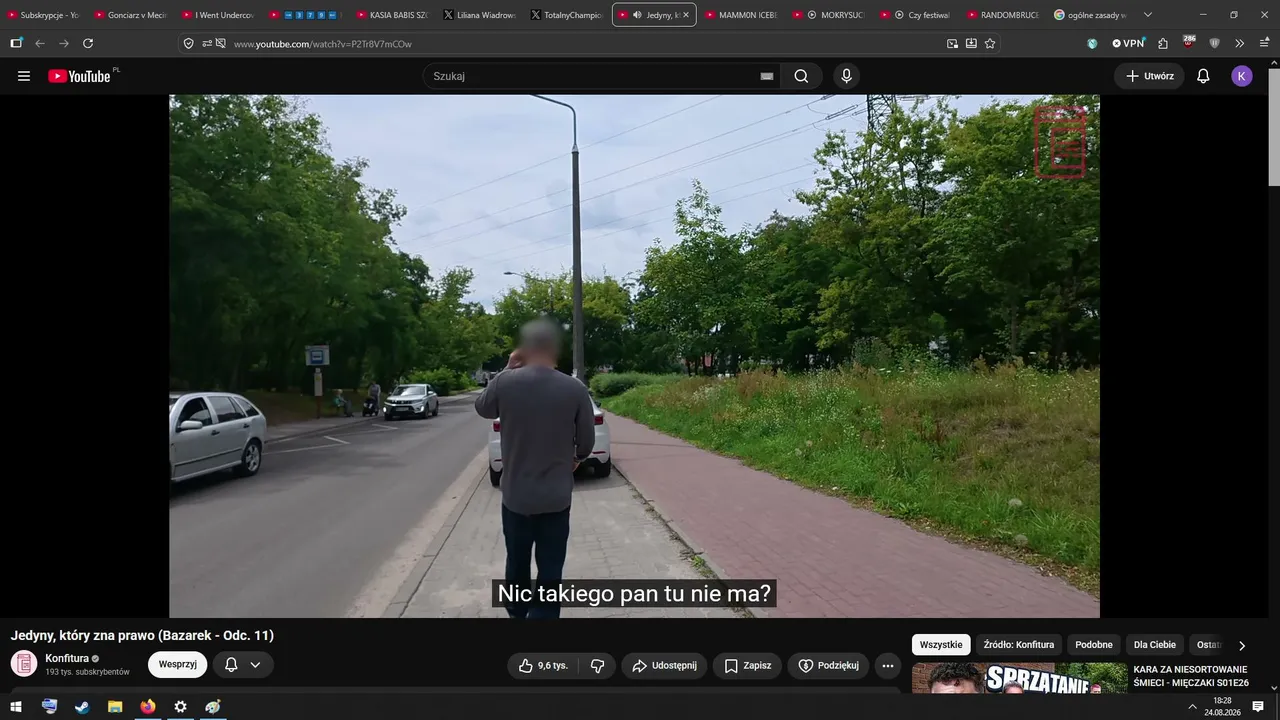
Task: Start voice search with the microphone
Action: [847, 76]
